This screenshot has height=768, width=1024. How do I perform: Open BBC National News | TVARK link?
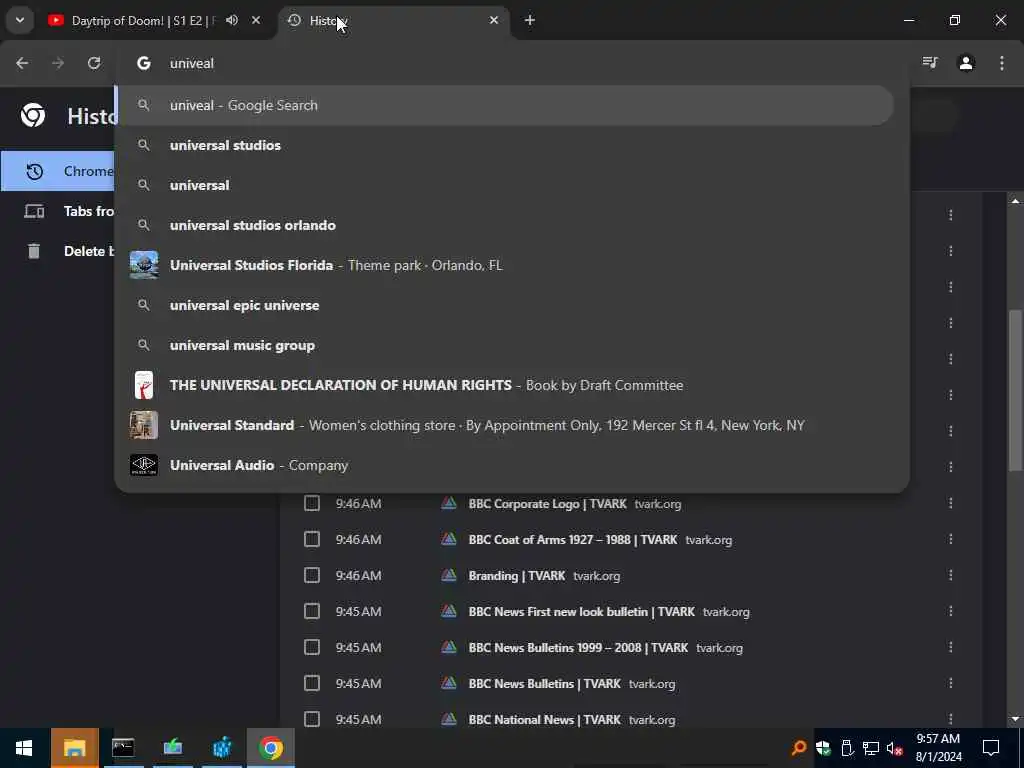pos(544,719)
